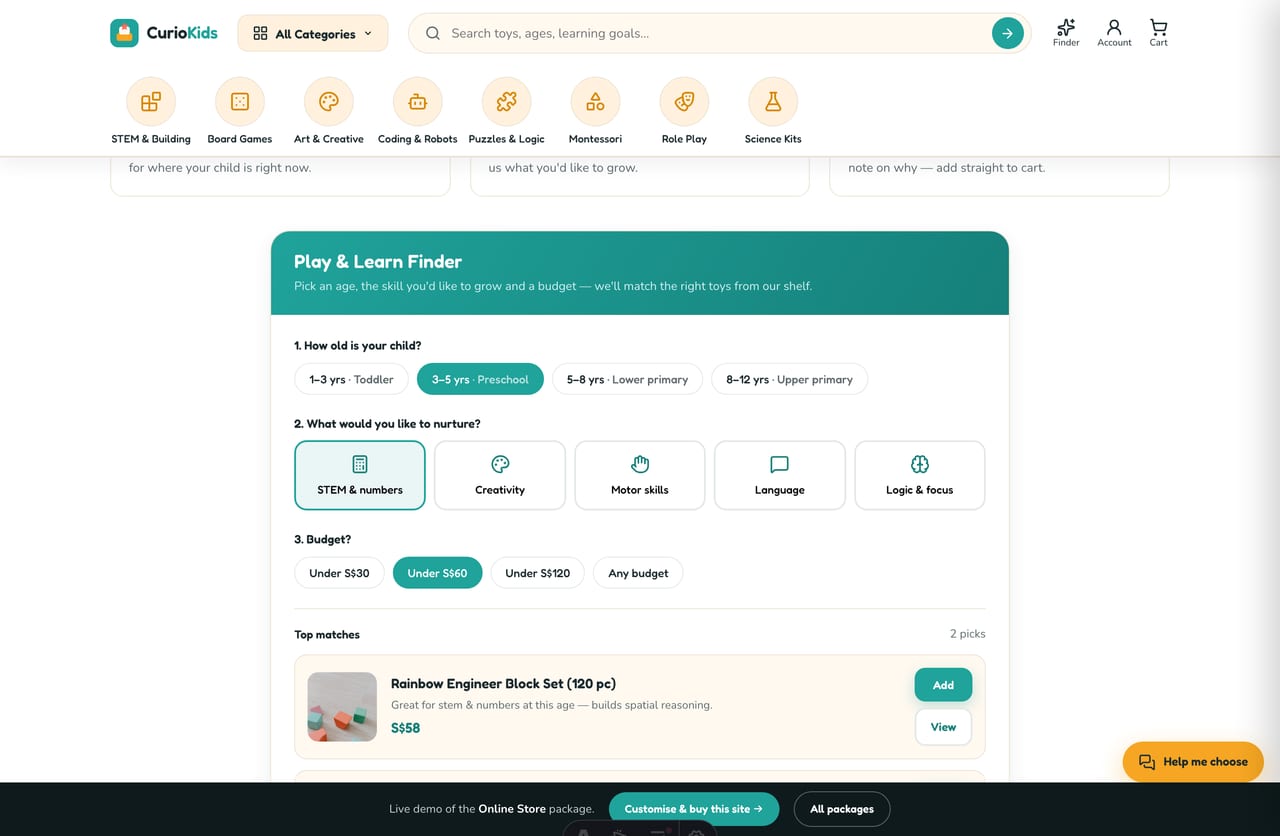Click the CurioKids logo icon
1280x836 pixels.
click(124, 33)
